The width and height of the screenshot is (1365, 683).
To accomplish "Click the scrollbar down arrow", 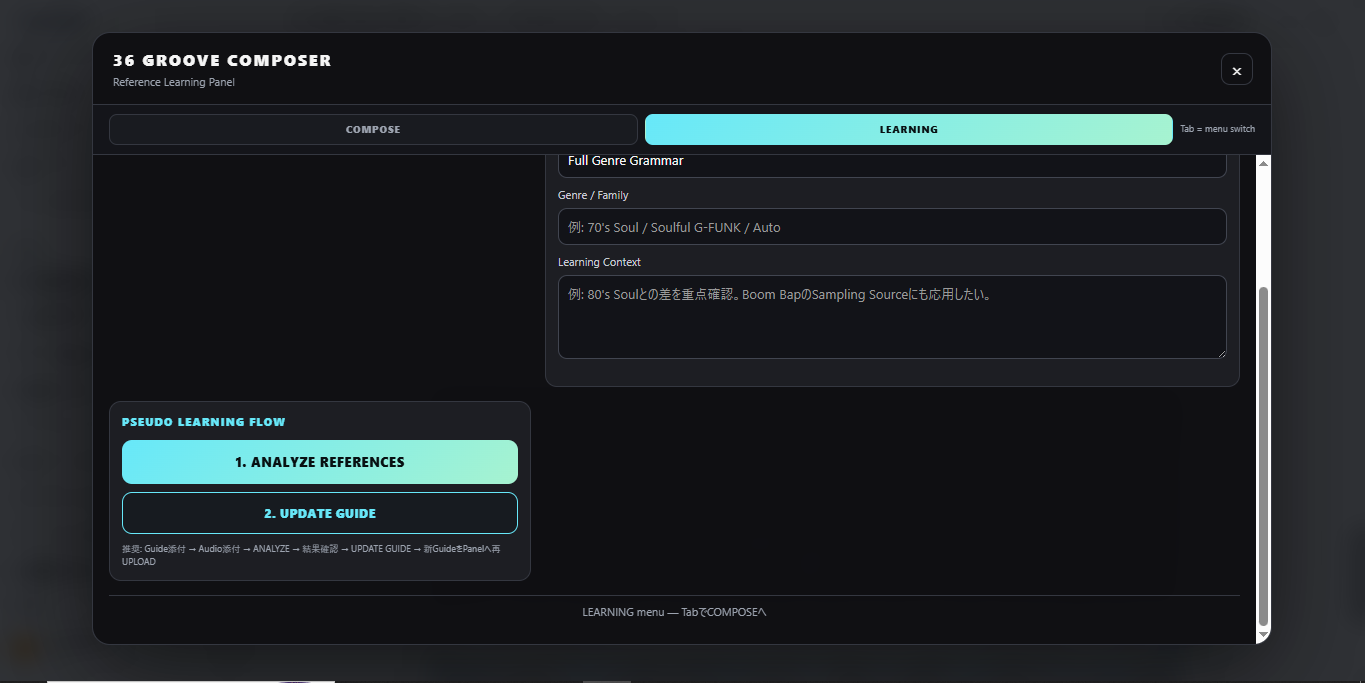I will point(1263,635).
